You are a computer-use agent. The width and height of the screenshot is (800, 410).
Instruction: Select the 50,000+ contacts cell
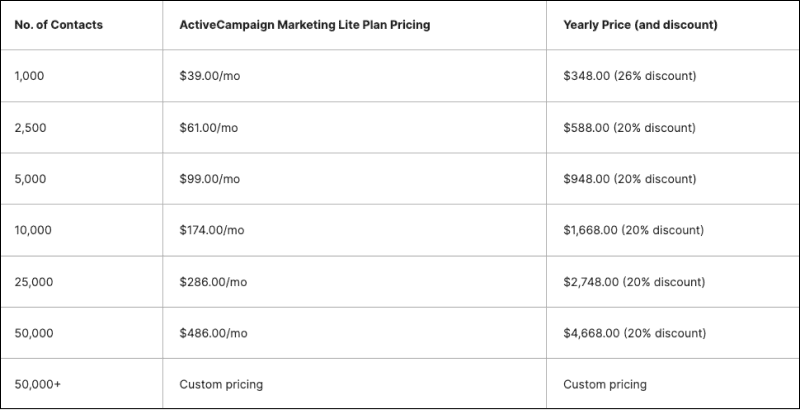38,384
